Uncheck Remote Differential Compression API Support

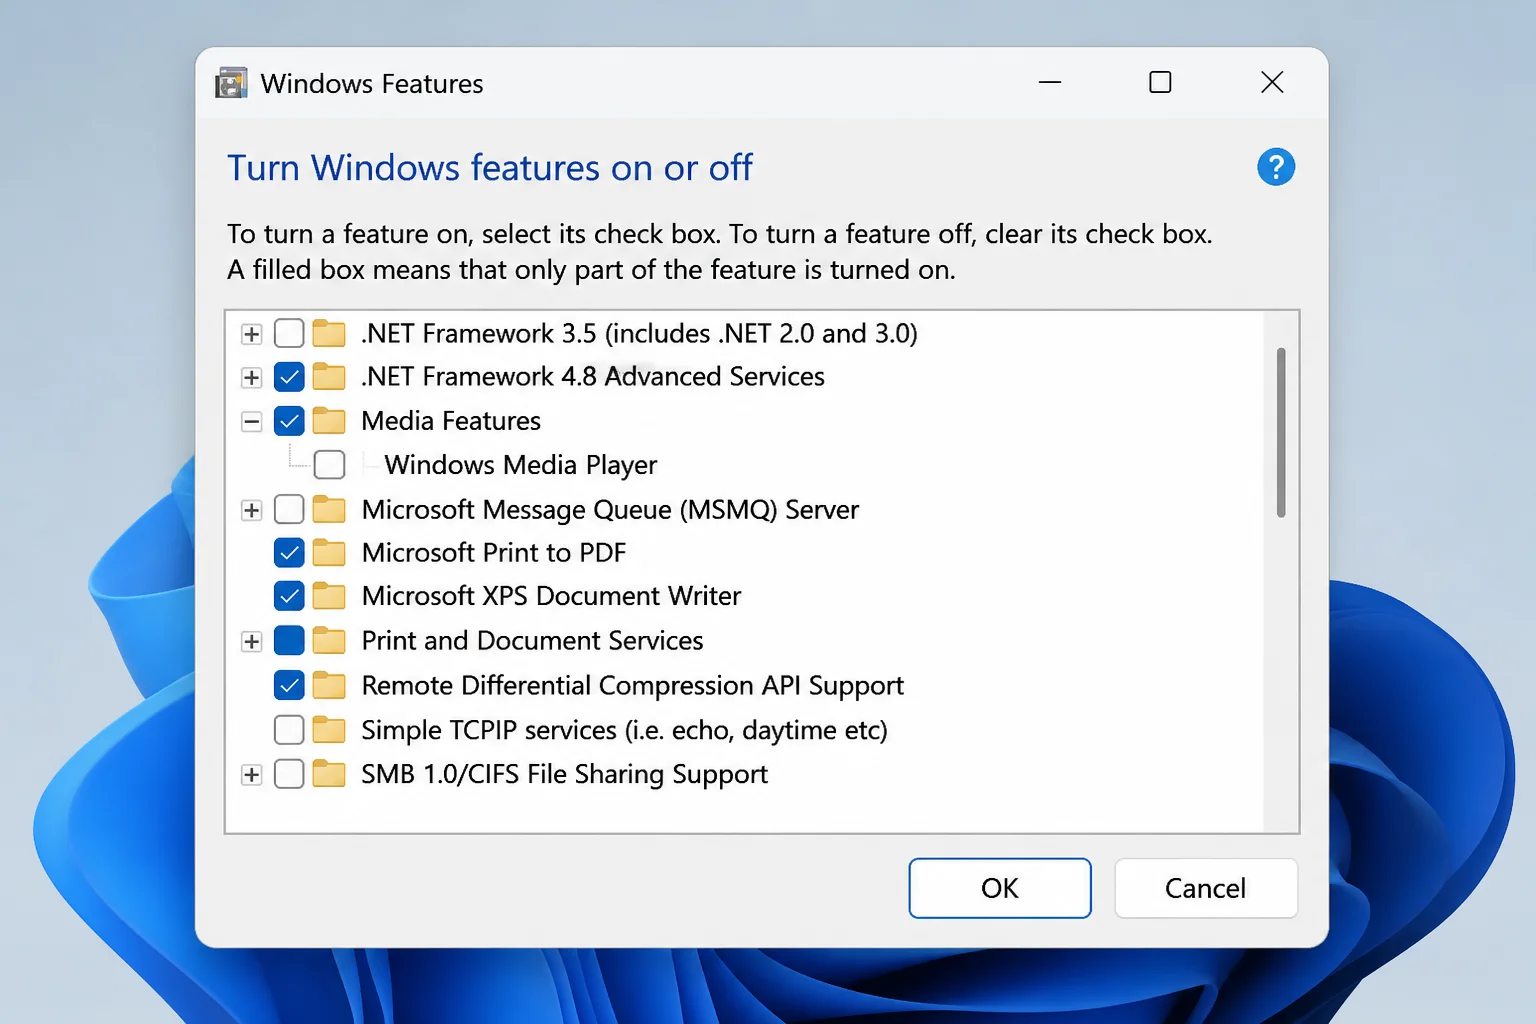[x=289, y=686]
